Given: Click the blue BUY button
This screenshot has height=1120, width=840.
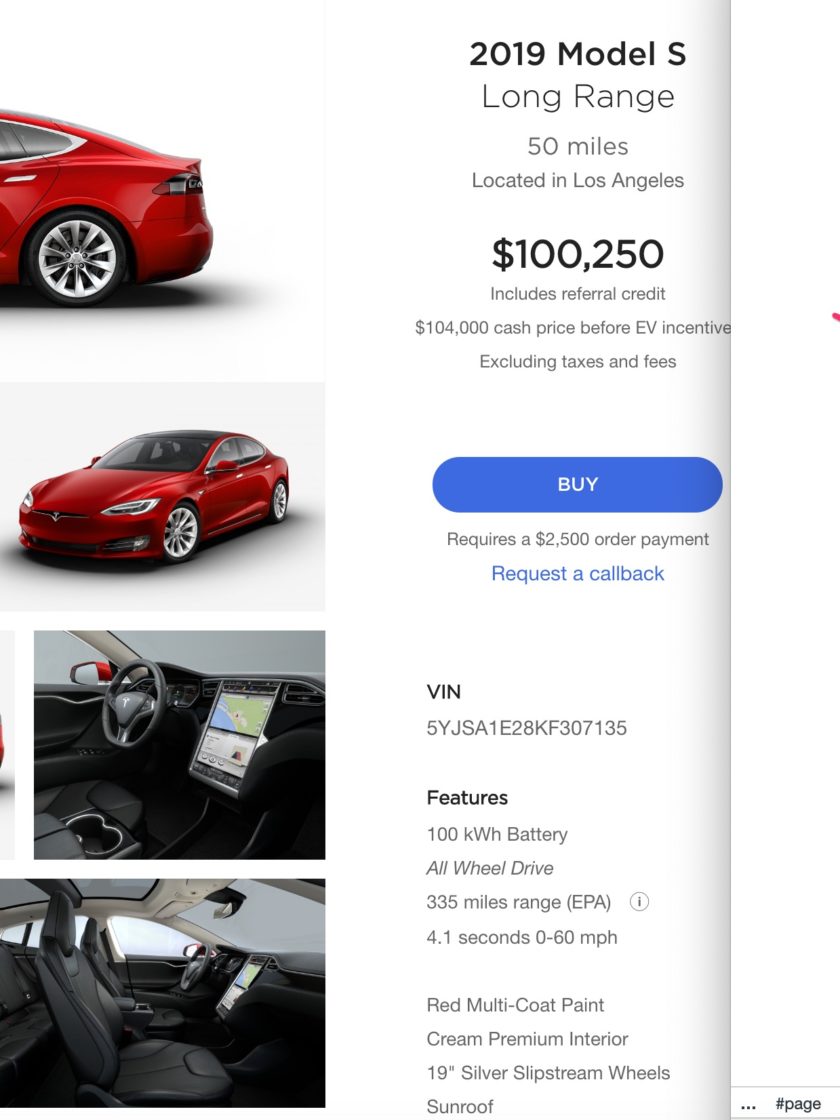Looking at the screenshot, I should pos(577,484).
